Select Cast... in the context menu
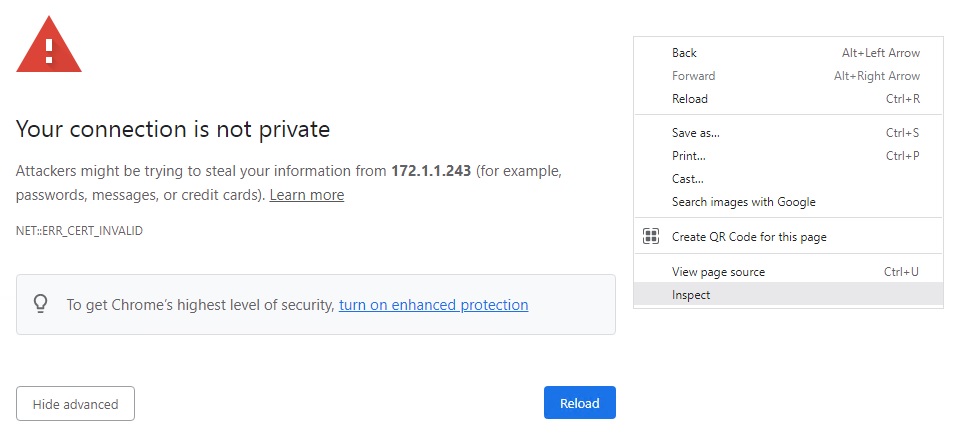 (688, 179)
